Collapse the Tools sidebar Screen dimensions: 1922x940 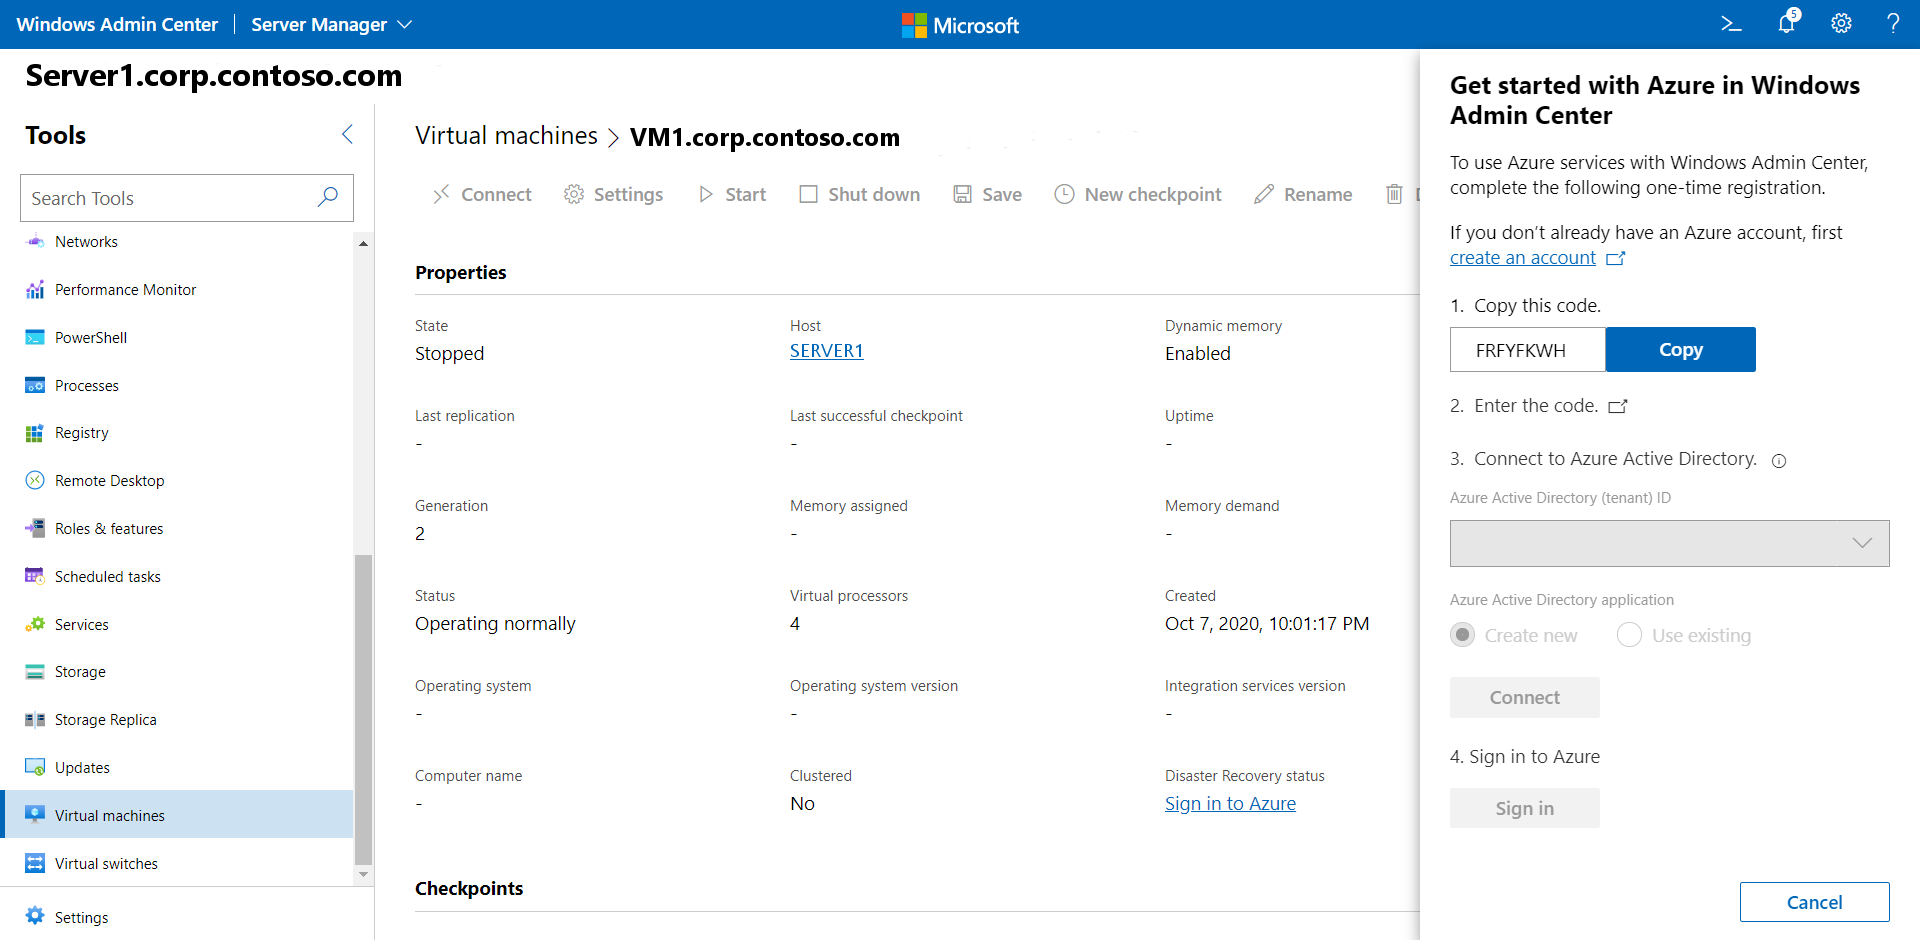pos(347,134)
